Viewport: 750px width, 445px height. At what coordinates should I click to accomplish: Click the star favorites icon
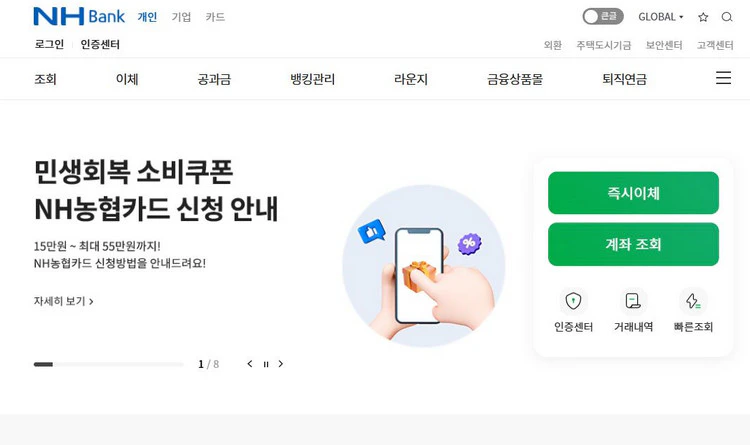point(703,17)
